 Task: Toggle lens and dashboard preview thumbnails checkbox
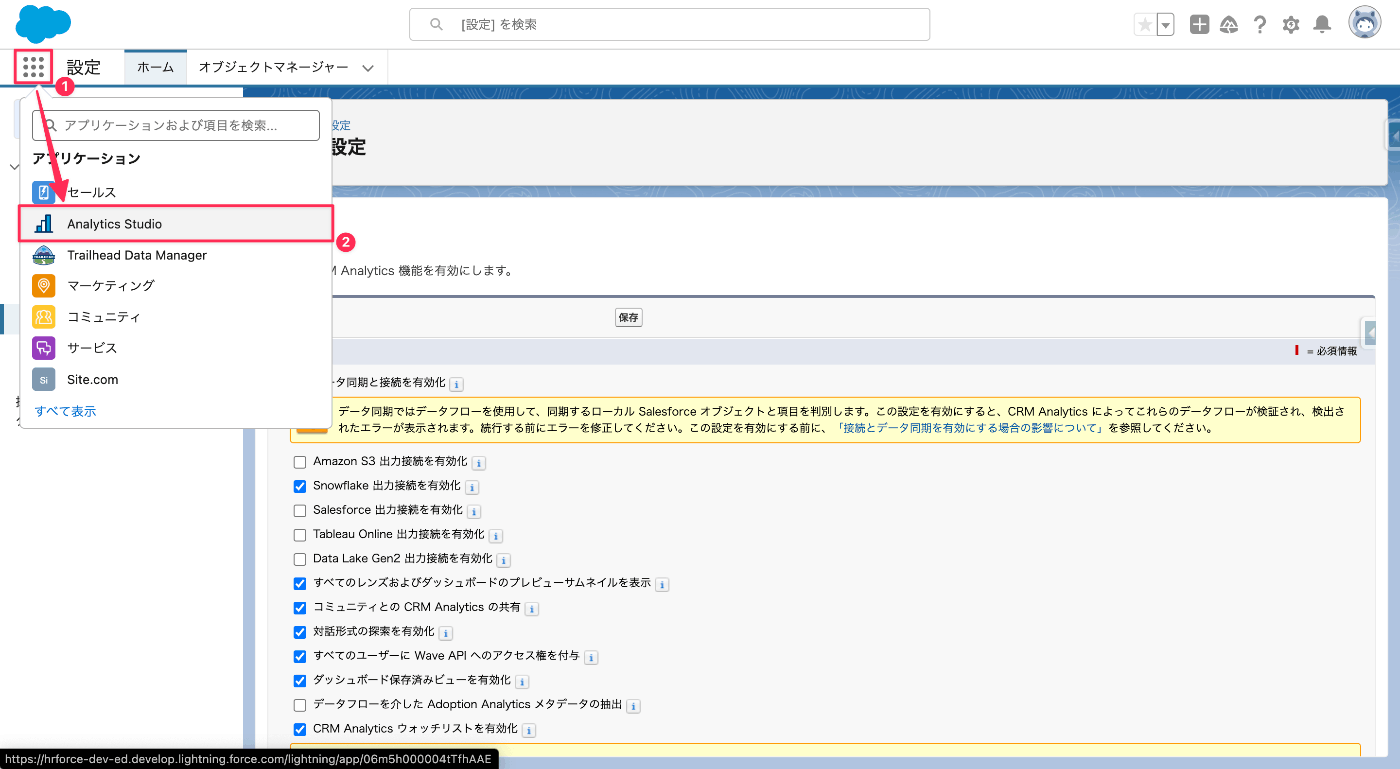300,584
